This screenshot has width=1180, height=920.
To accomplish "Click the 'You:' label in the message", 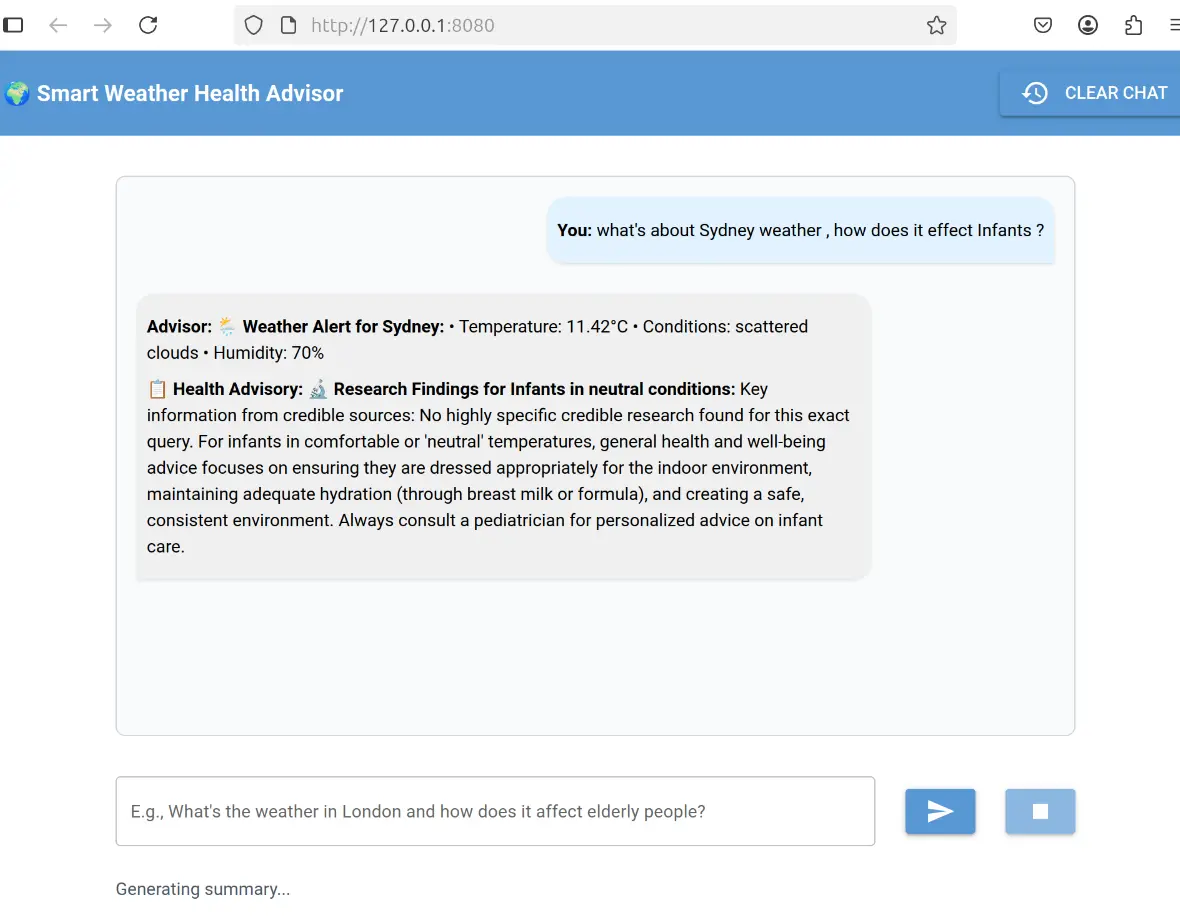I will [x=574, y=230].
